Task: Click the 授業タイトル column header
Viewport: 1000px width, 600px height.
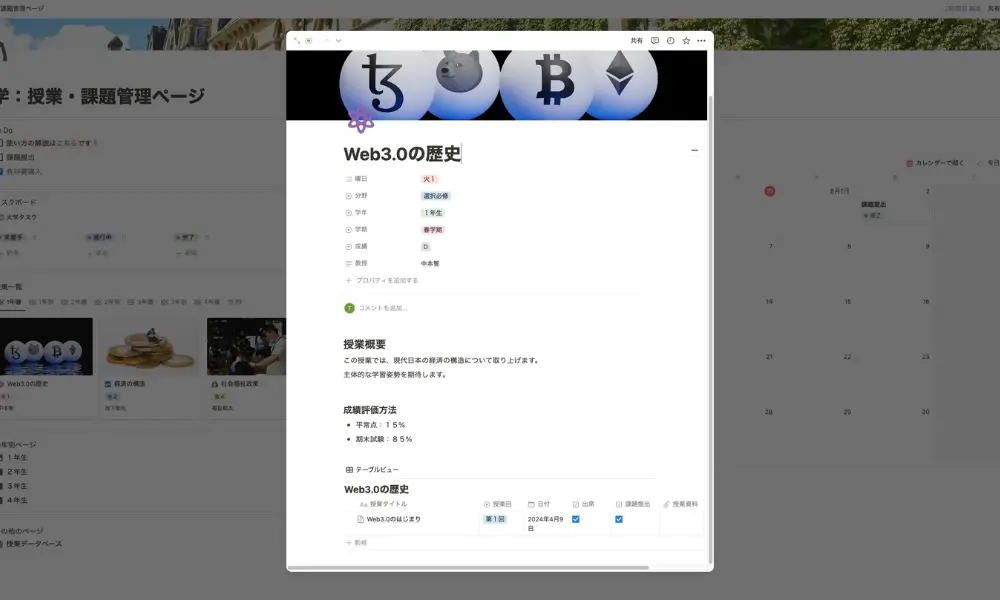Action: 383,504
